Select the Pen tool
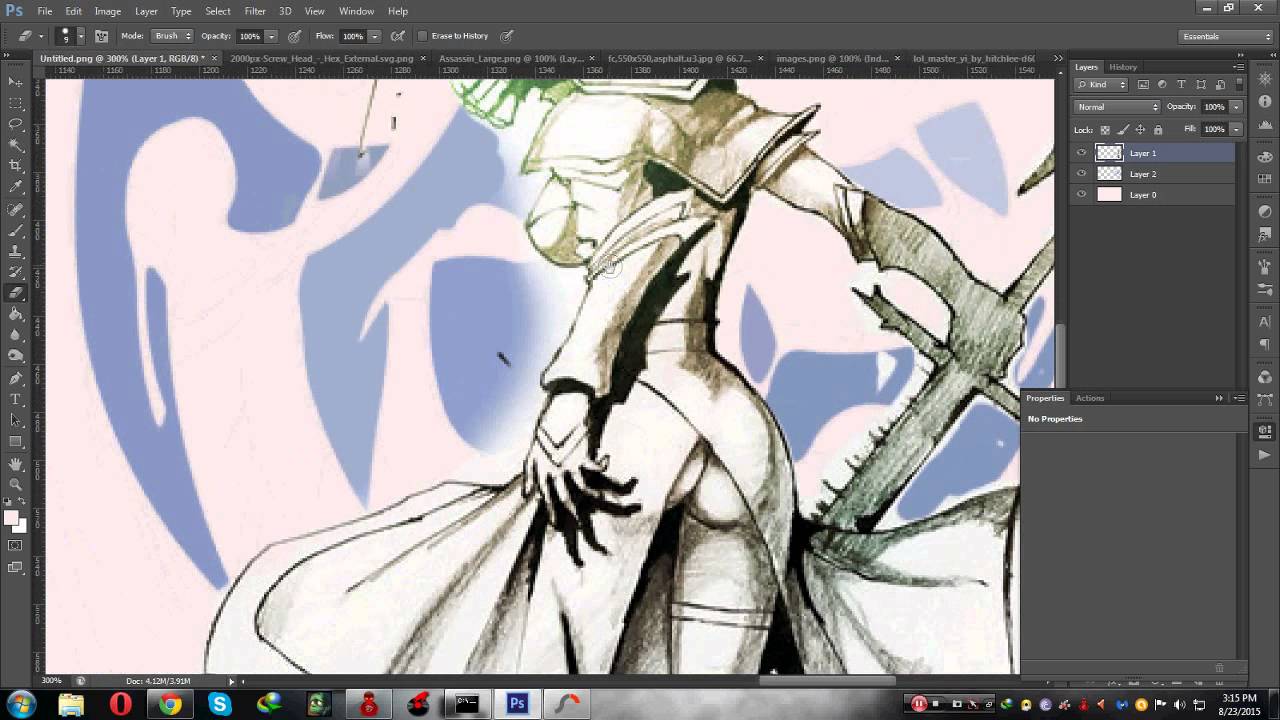 15,379
